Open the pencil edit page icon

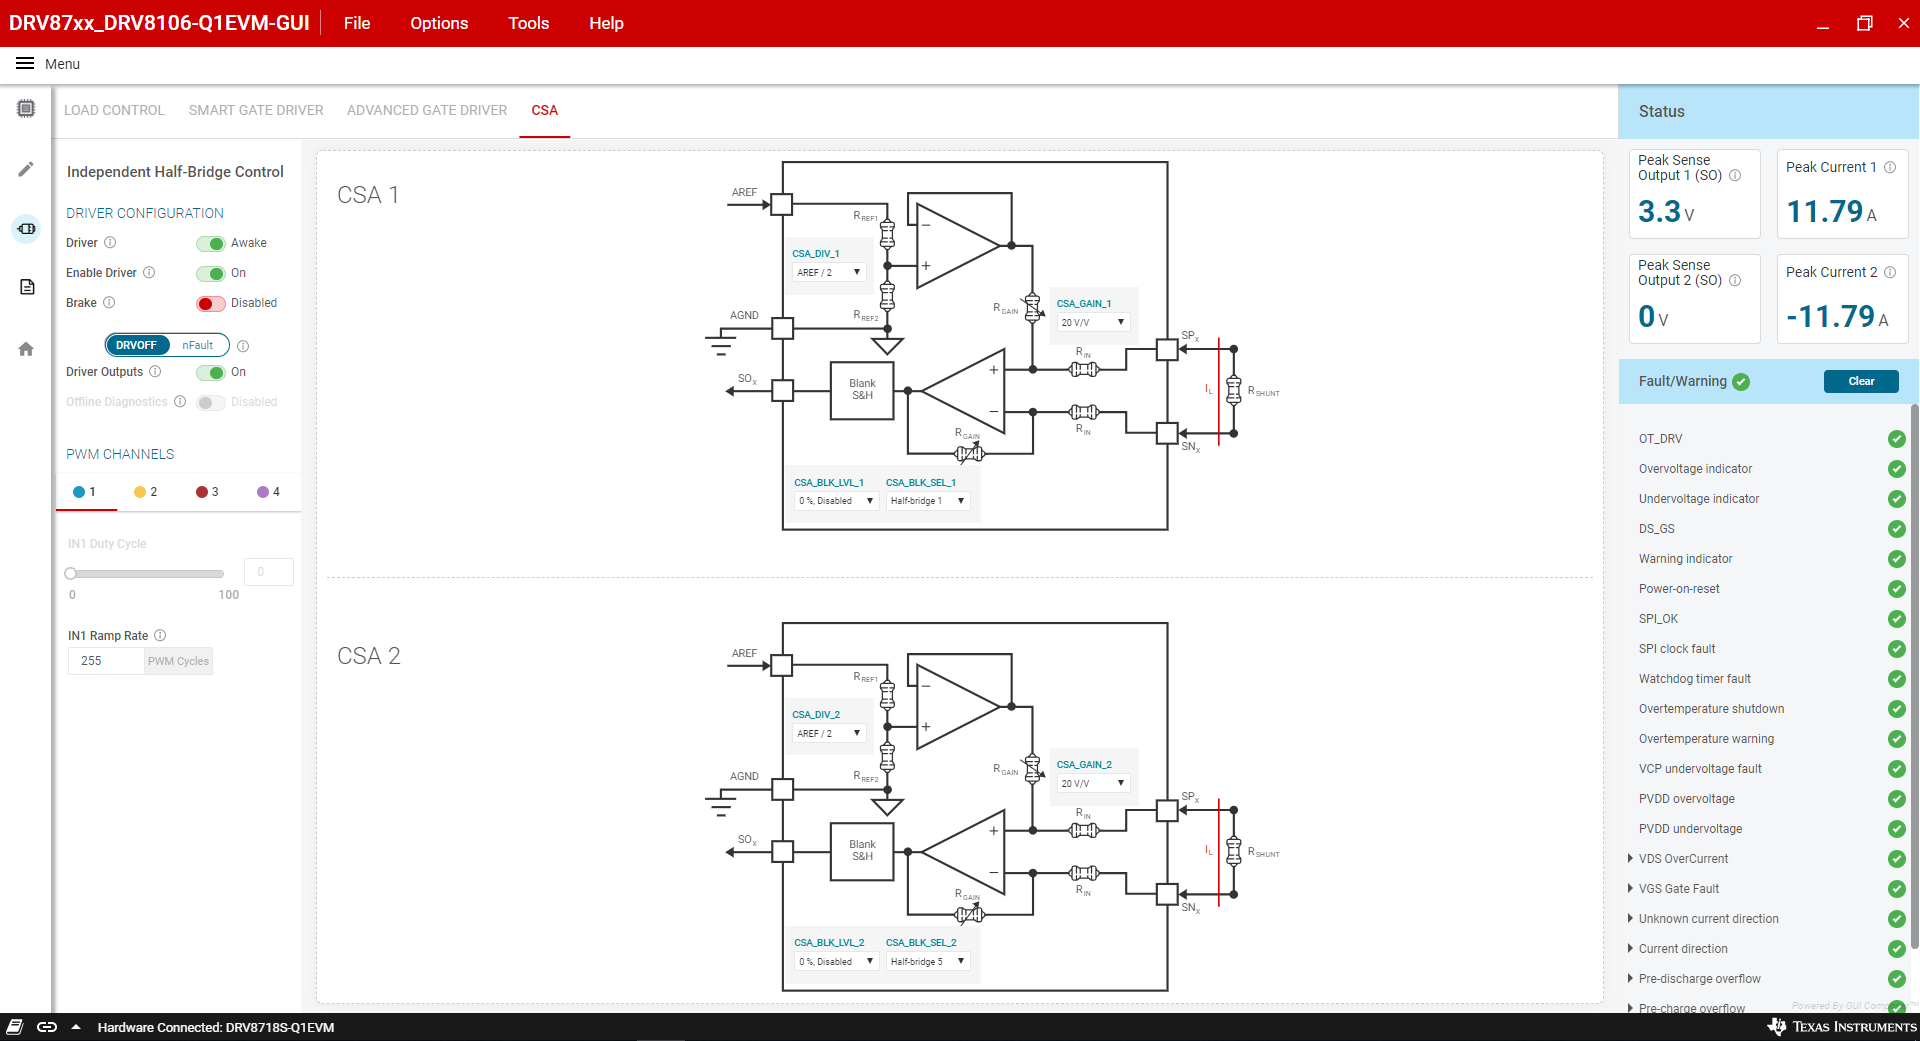[x=26, y=169]
